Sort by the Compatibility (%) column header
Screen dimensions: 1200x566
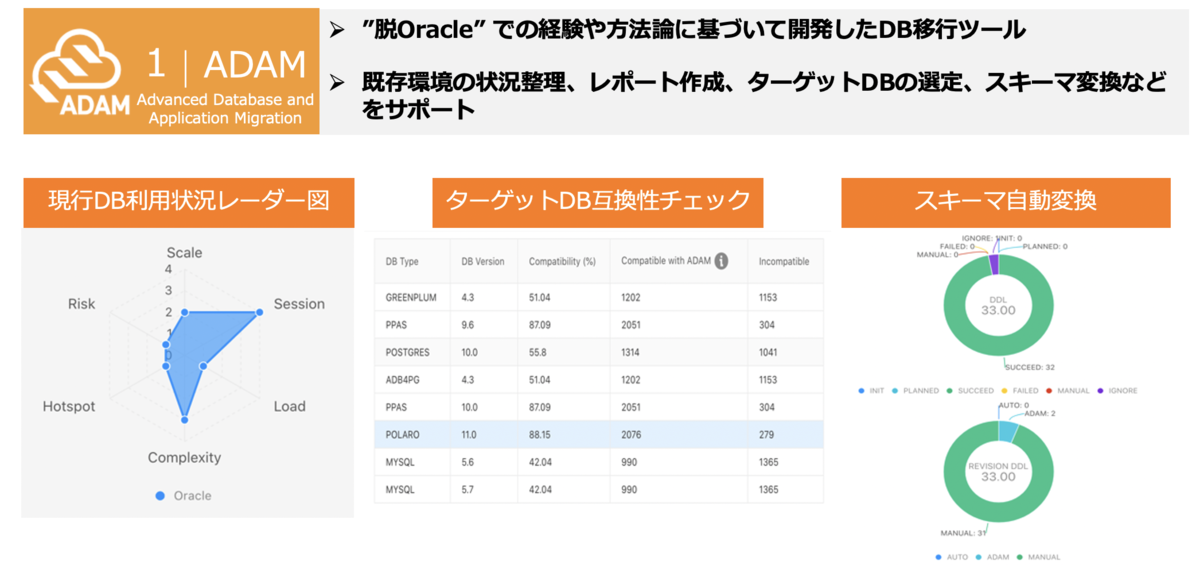click(x=562, y=262)
